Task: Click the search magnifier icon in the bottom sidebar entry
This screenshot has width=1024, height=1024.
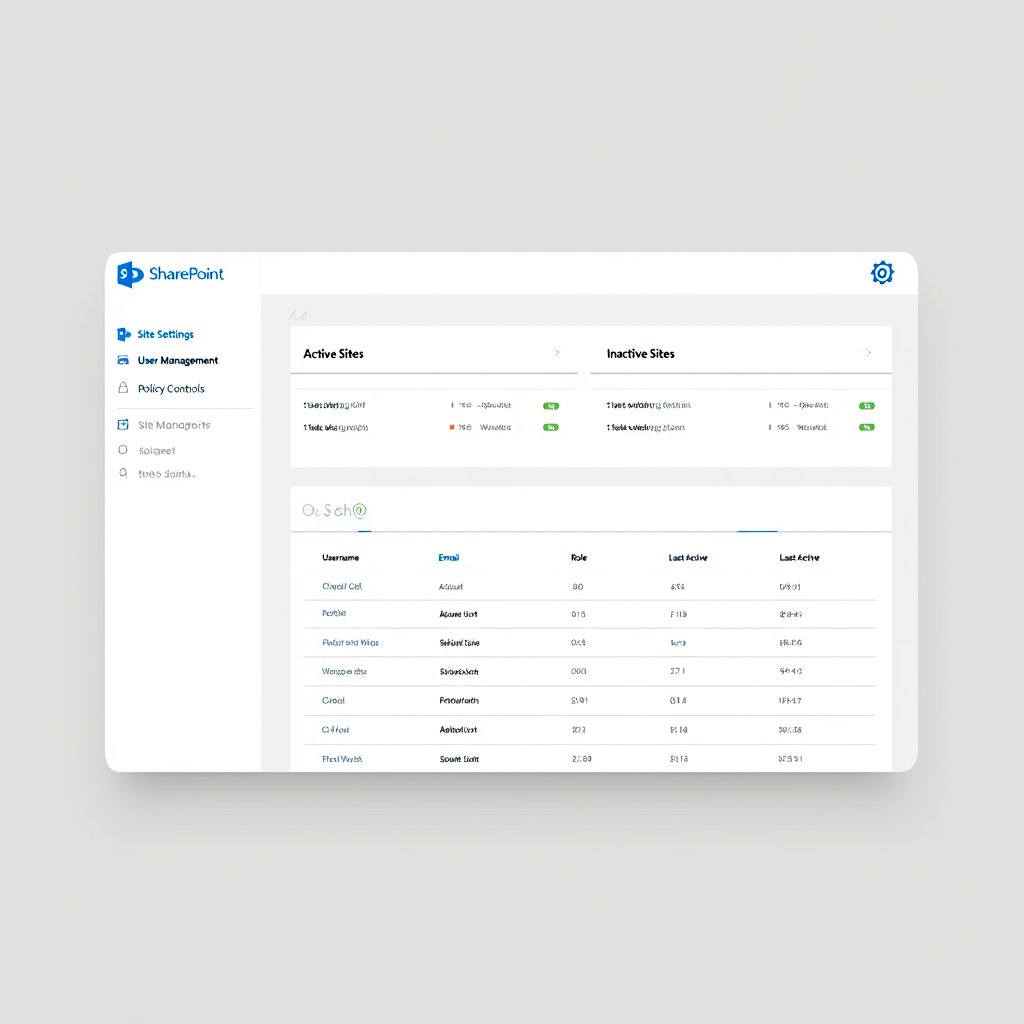Action: 122,473
